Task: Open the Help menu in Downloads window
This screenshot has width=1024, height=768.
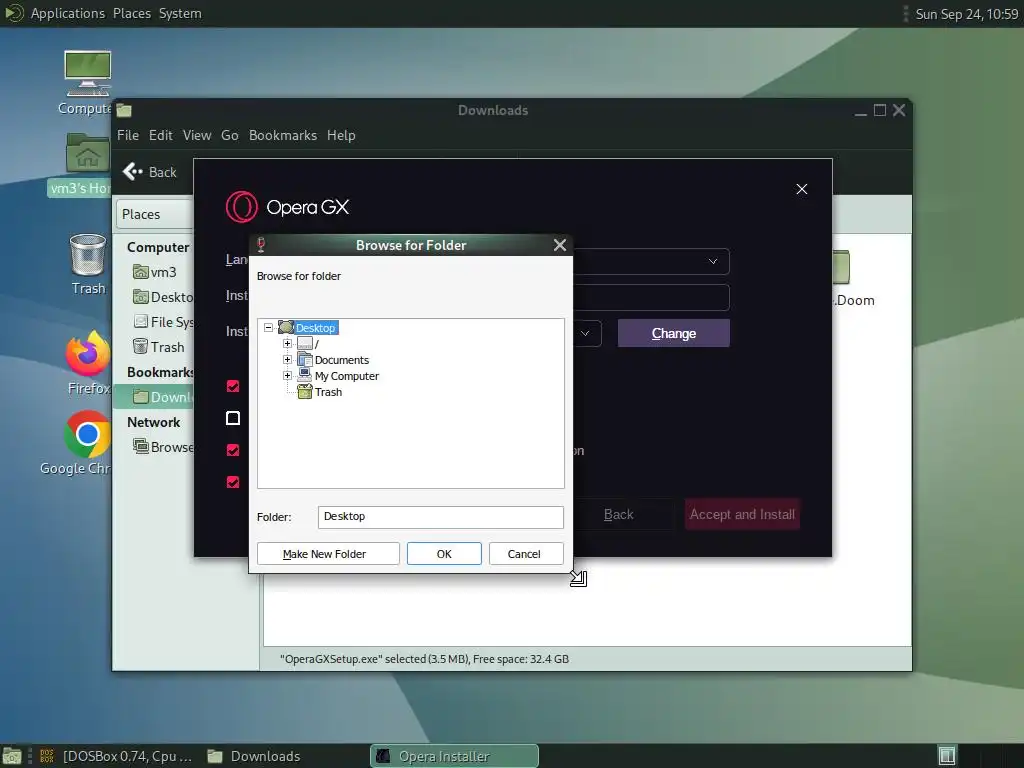Action: 342,135
